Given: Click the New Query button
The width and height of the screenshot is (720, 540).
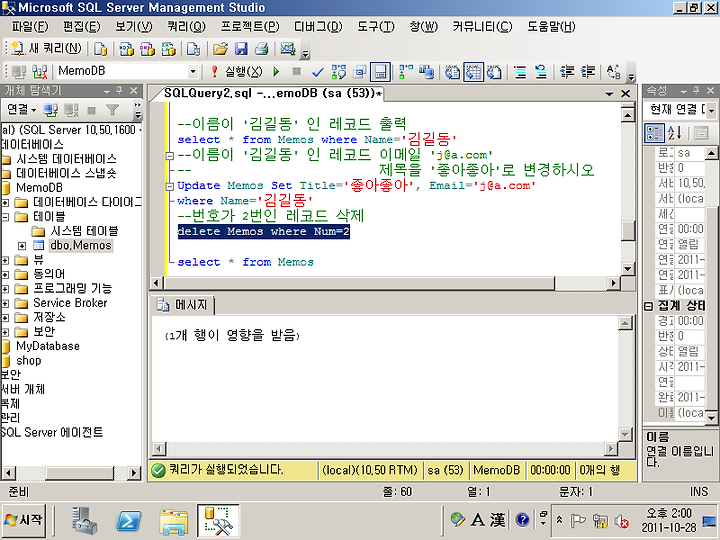Looking at the screenshot, I should 46,48.
